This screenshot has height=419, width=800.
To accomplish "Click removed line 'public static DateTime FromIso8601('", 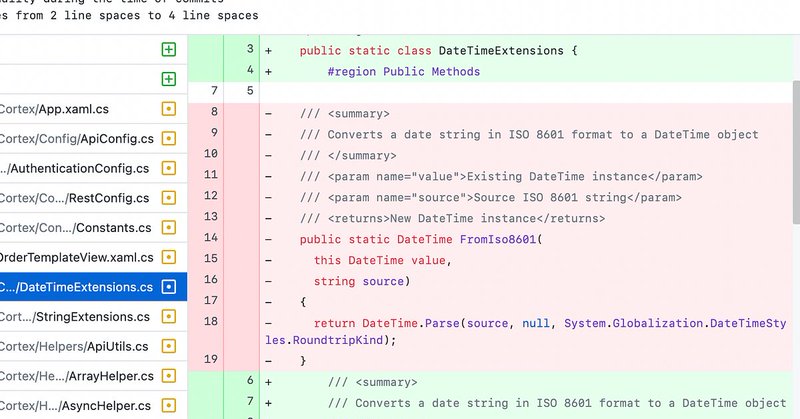I will tap(421, 239).
